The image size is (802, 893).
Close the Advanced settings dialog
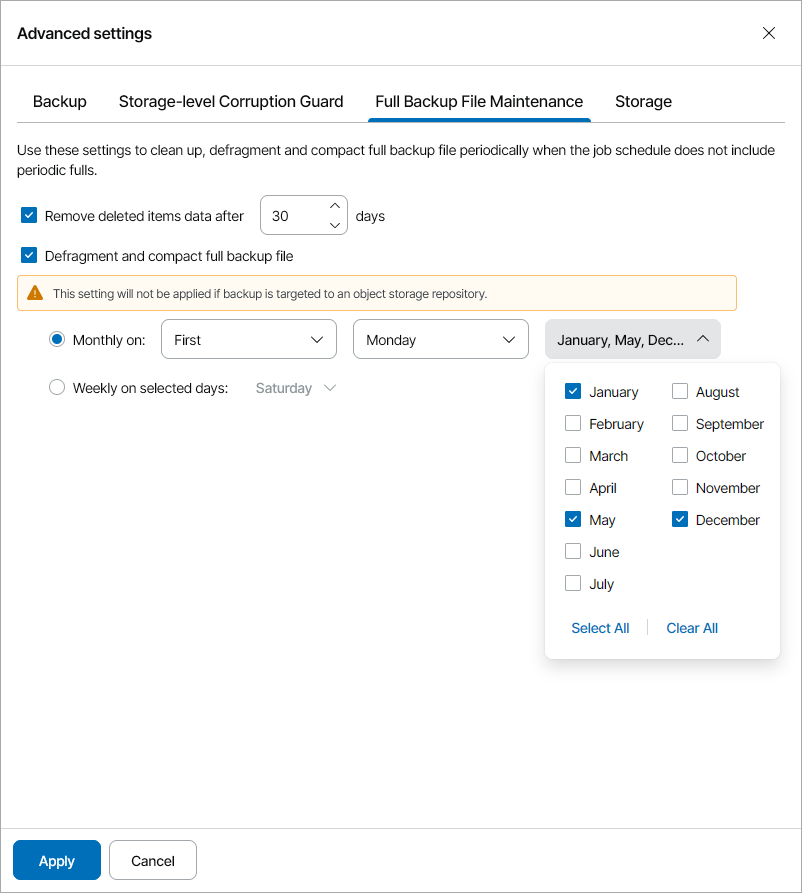[768, 33]
